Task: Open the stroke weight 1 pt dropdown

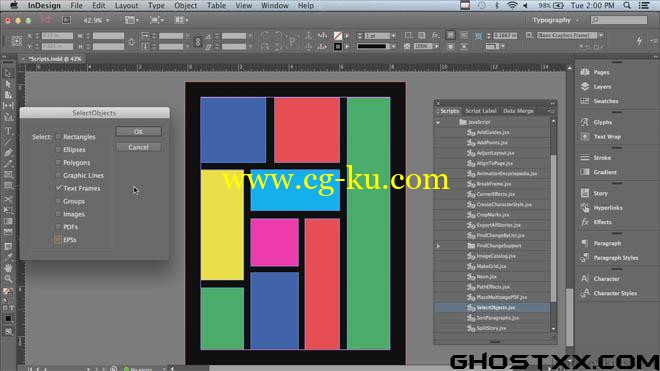Action: pos(394,36)
